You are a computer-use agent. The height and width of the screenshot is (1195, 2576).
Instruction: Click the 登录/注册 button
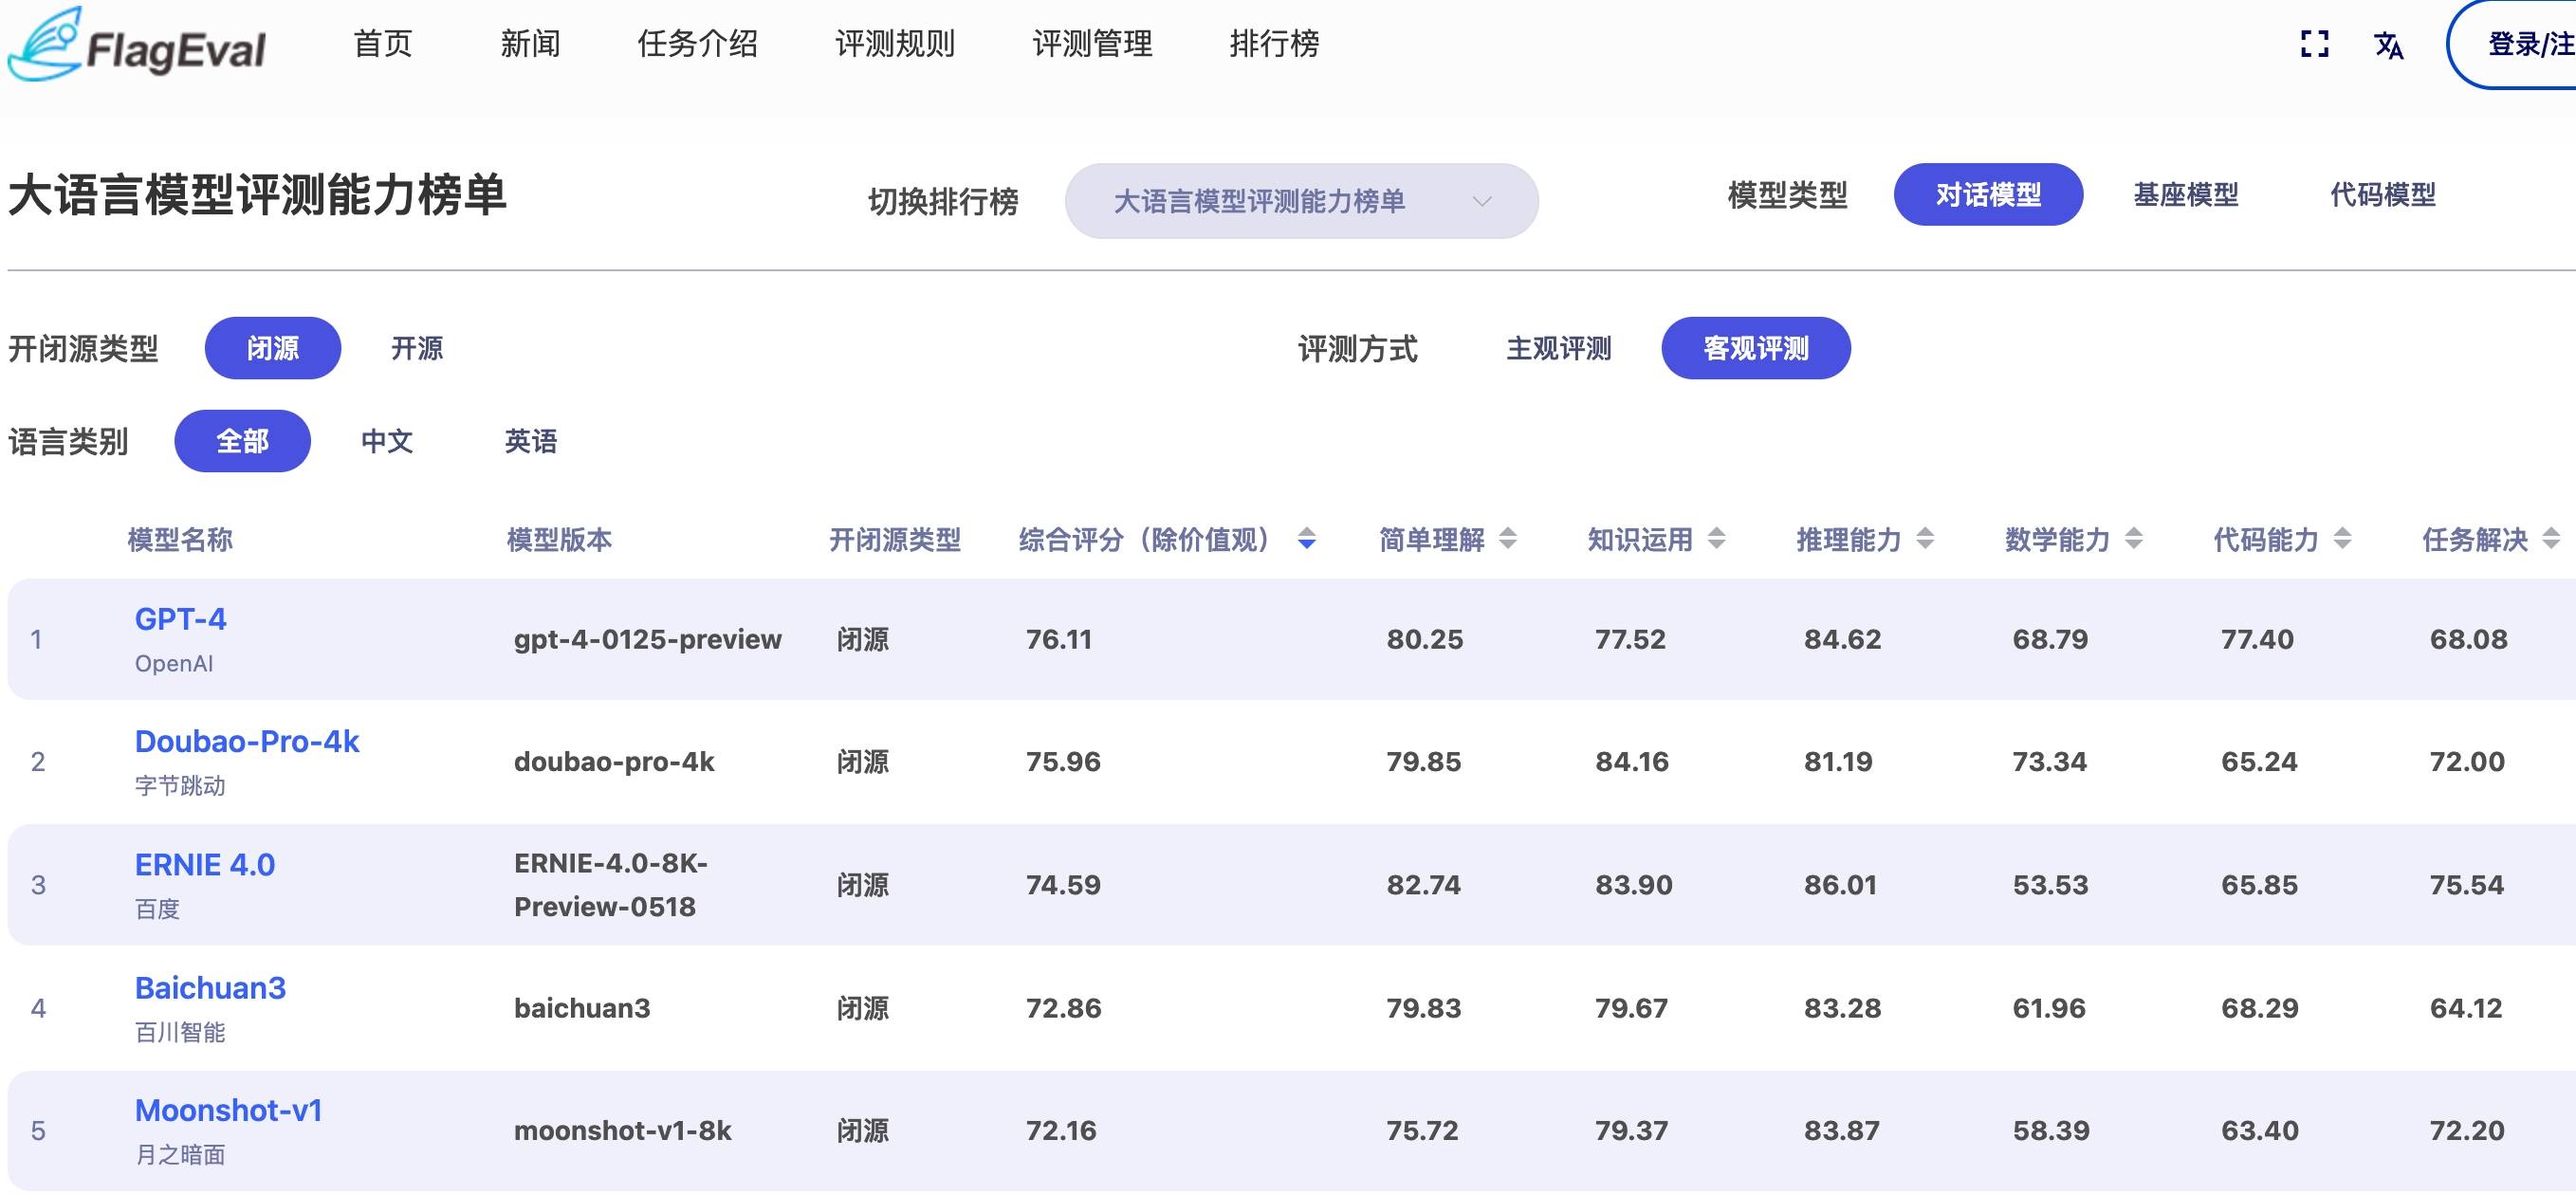point(2521,45)
